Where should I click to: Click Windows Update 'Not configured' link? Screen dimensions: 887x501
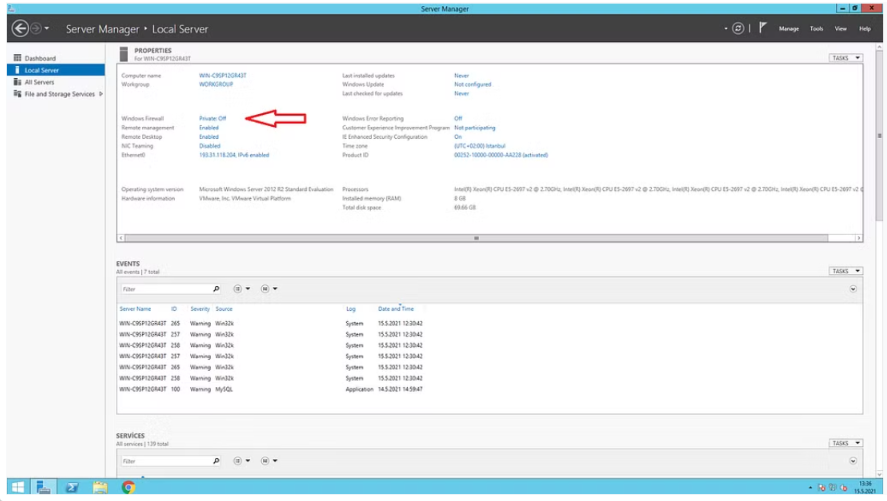472,84
